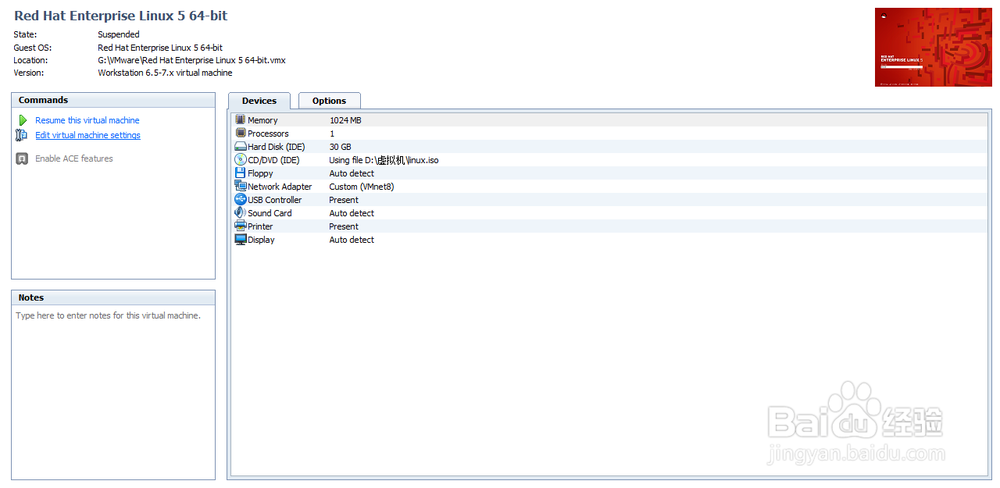Select the Sound Card row label
The image size is (1000, 488).
coord(270,213)
